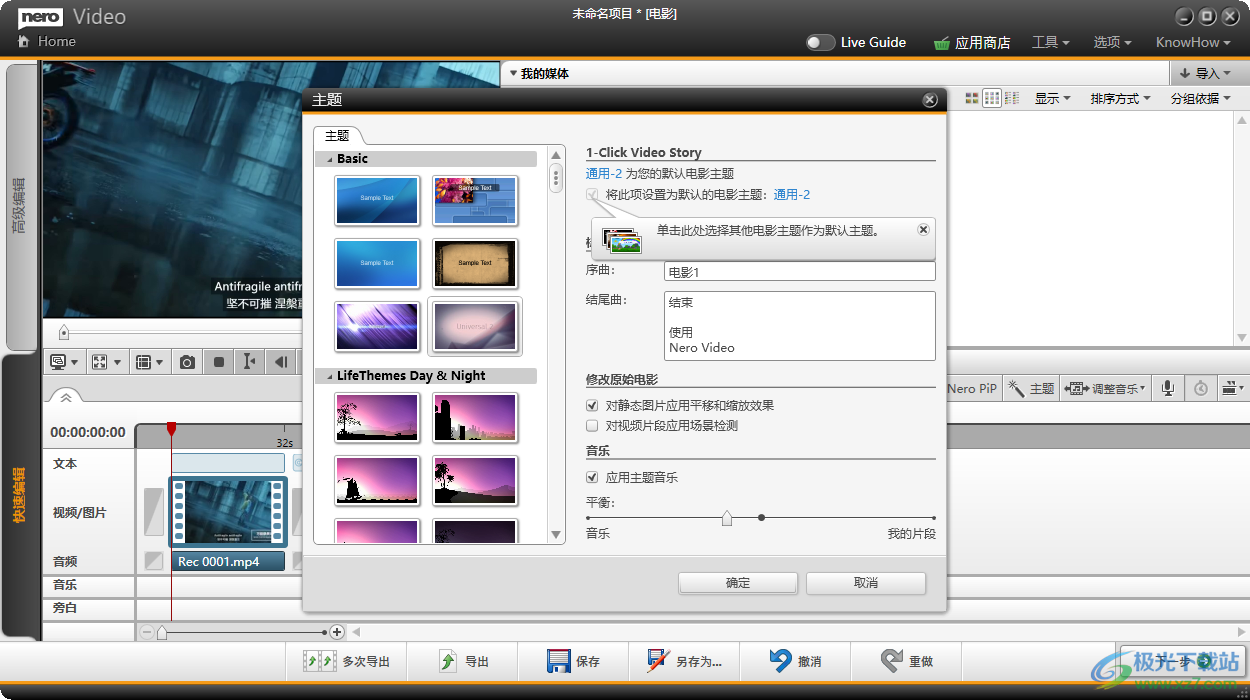1250x700 pixels.
Task: Open the 选项 options menu
Action: click(1112, 42)
